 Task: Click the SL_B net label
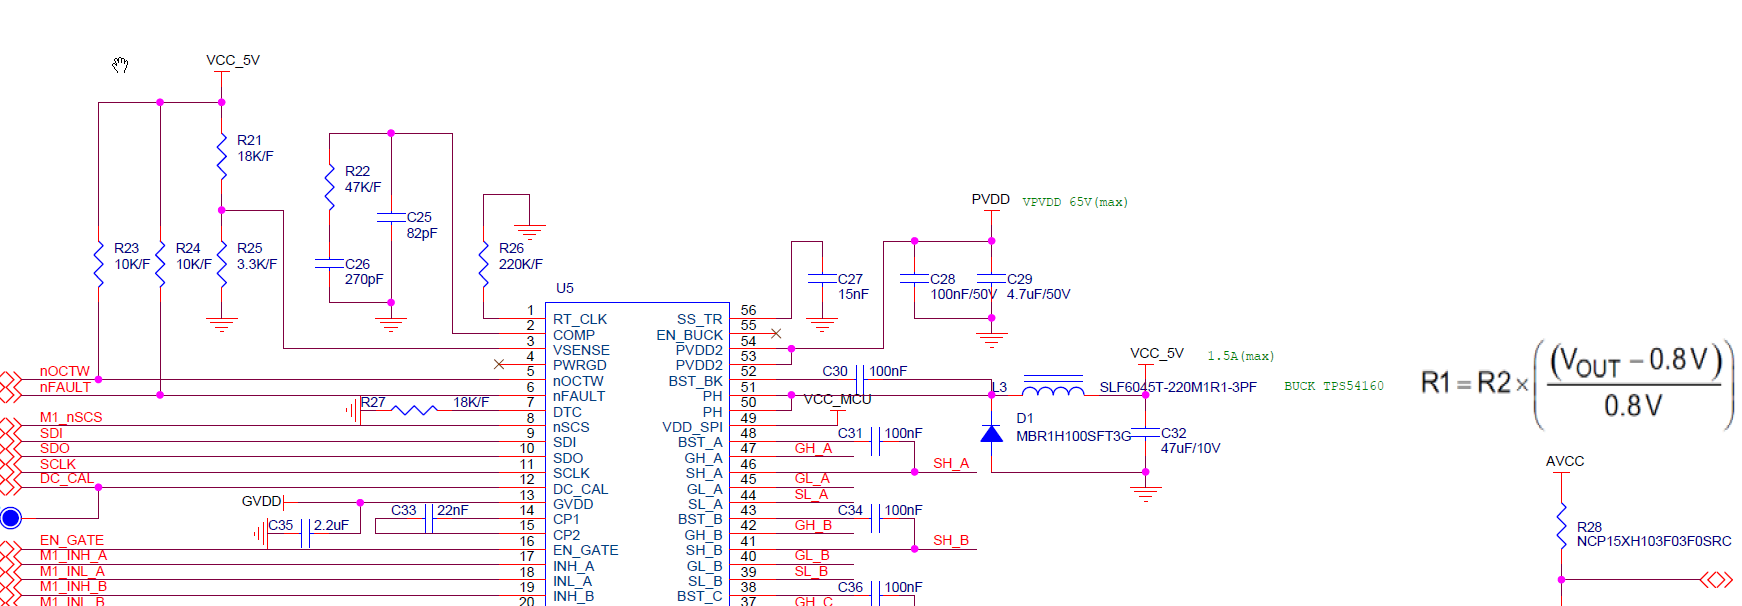click(811, 571)
